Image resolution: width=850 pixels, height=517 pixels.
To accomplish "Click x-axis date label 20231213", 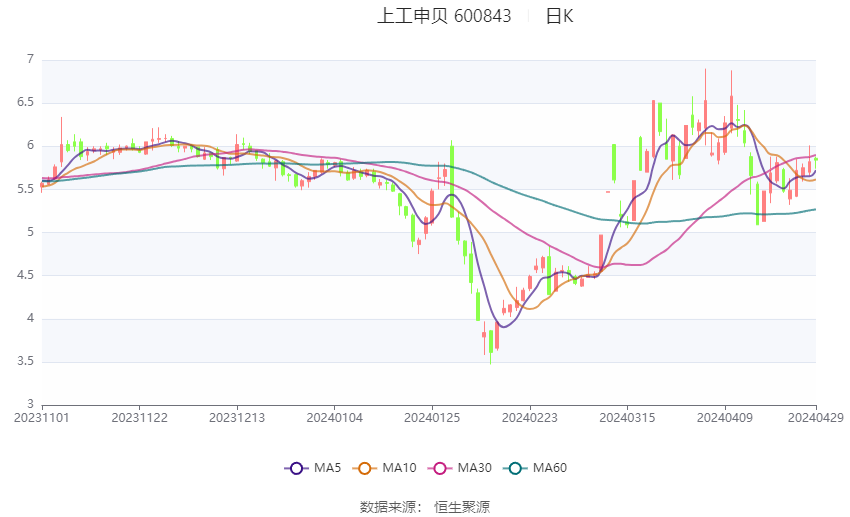I will click(x=237, y=418).
